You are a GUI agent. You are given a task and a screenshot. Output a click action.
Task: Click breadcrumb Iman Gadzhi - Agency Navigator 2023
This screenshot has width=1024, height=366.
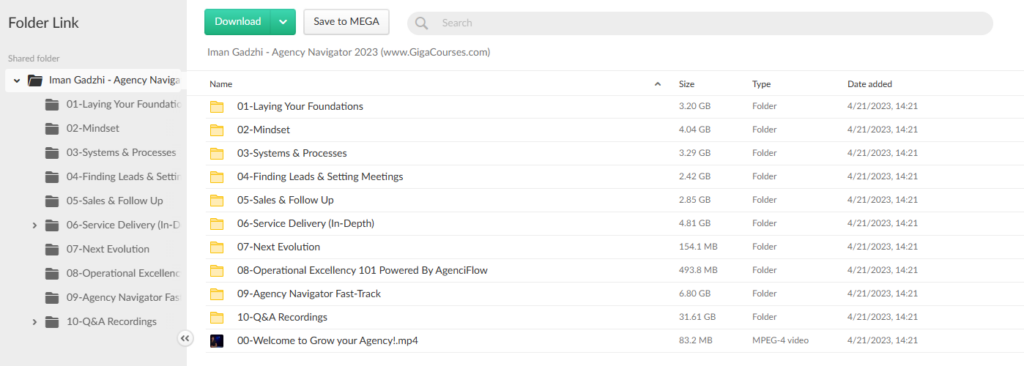(x=349, y=52)
